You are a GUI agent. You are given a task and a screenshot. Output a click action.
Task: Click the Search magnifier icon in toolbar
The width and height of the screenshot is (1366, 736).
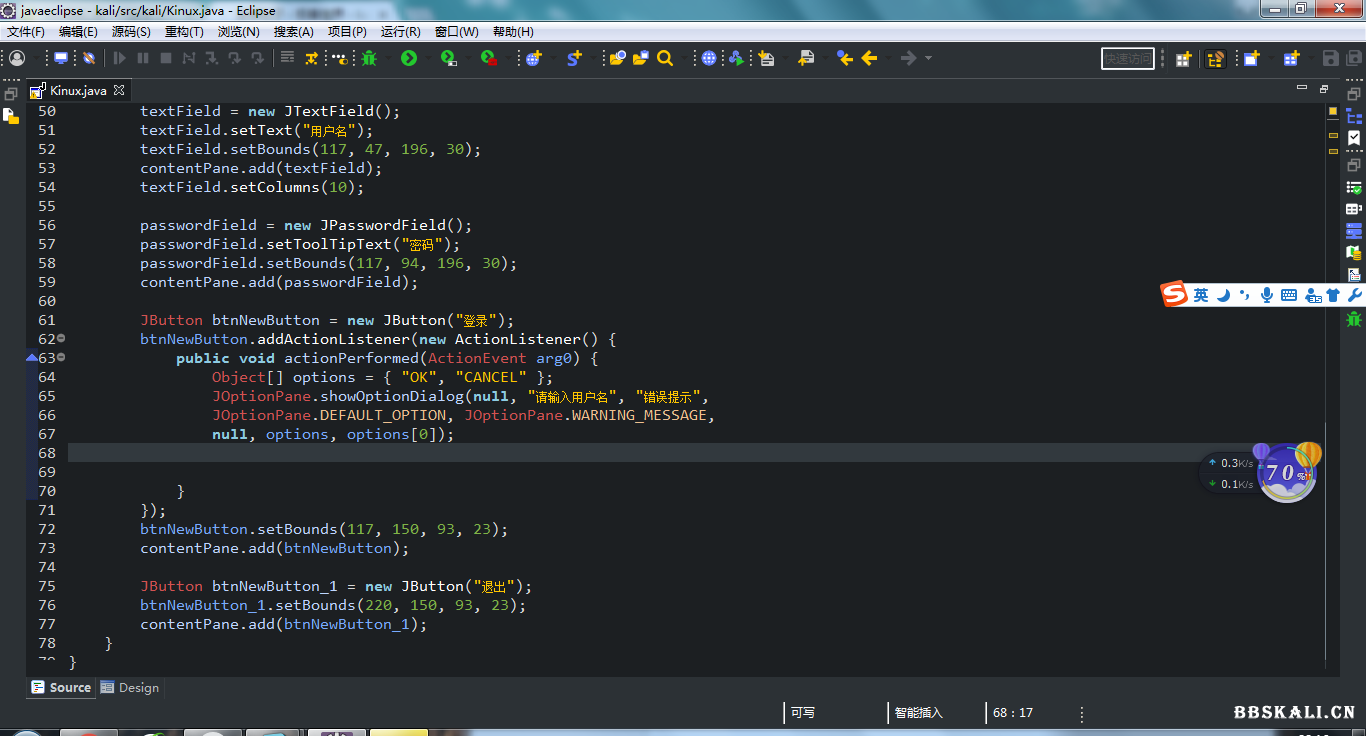point(665,59)
